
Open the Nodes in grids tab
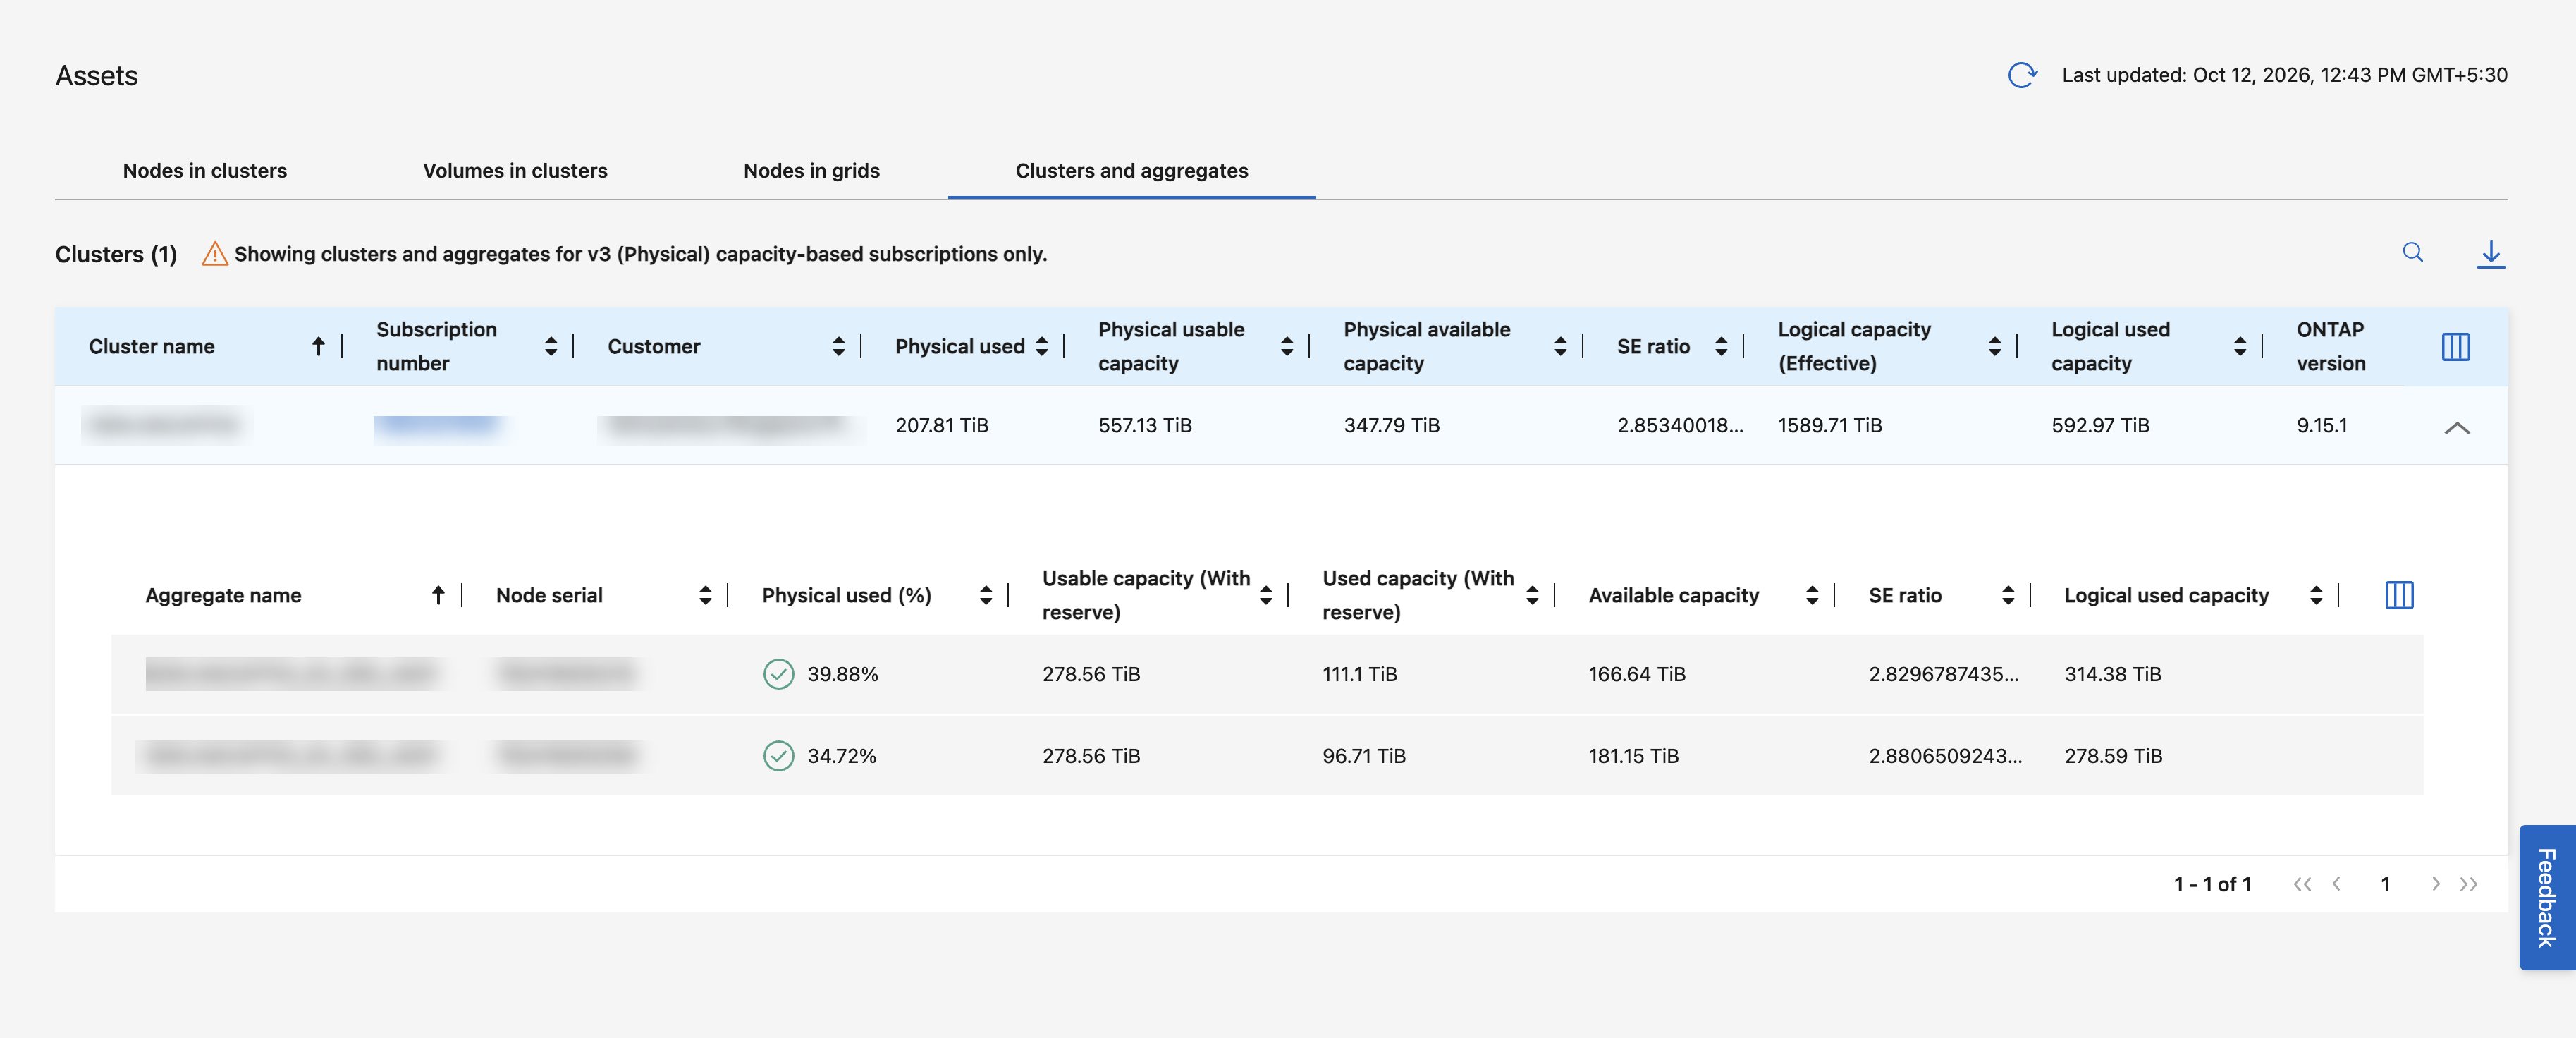(811, 171)
